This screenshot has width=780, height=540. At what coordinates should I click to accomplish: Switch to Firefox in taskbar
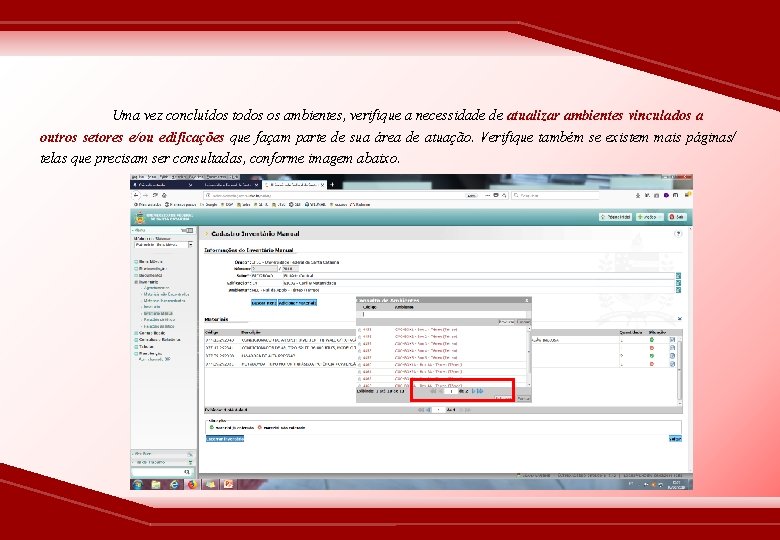coord(192,484)
